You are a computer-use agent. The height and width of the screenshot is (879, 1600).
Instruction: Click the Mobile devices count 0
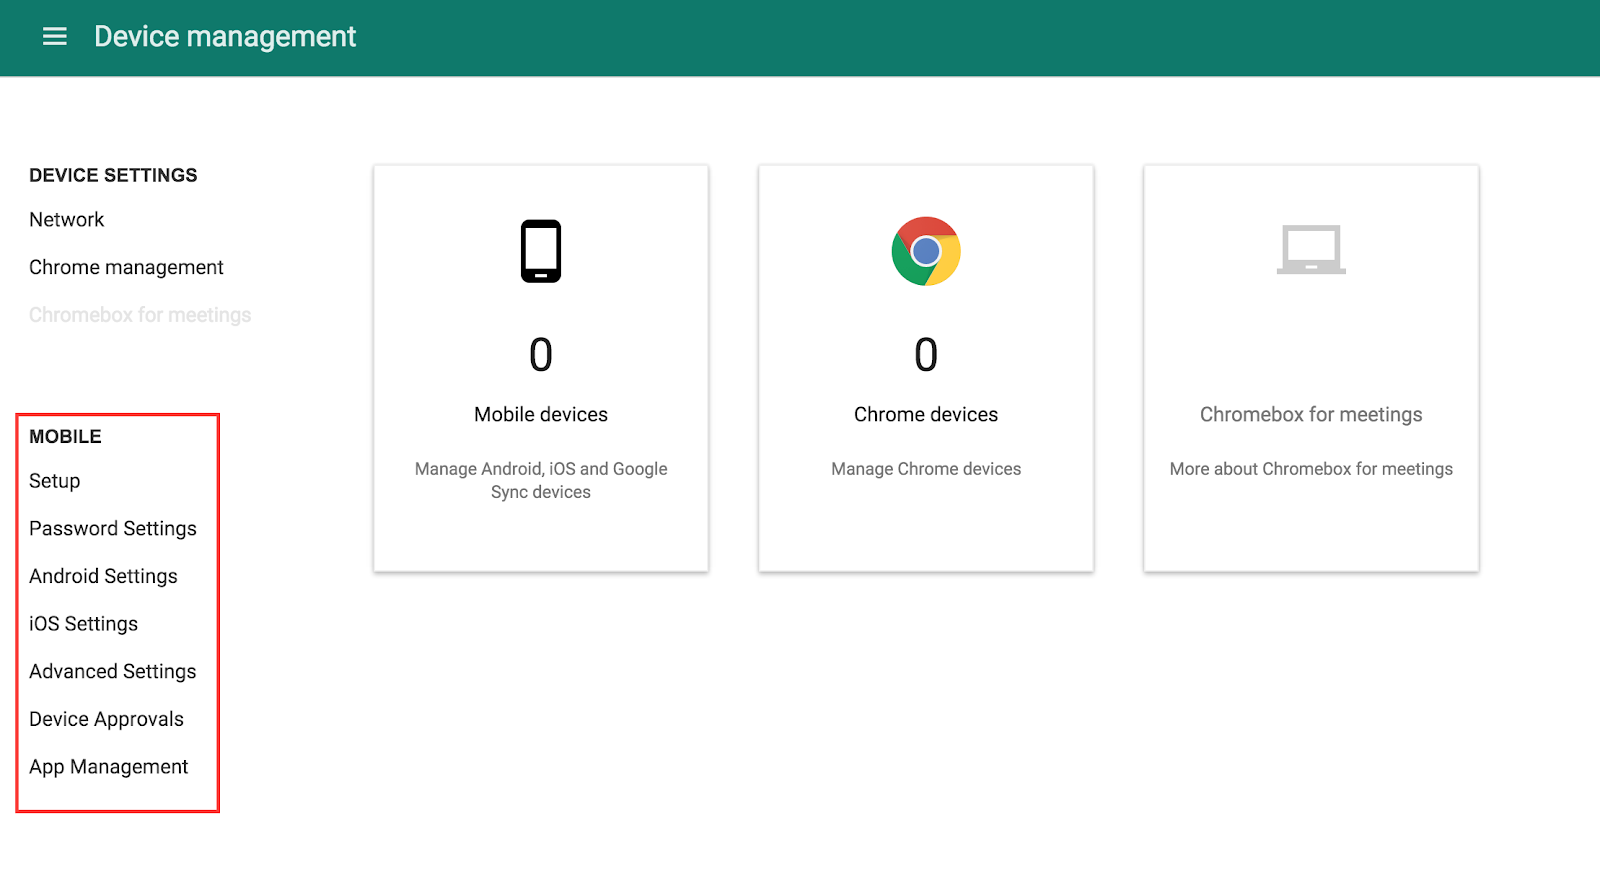pyautogui.click(x=541, y=355)
